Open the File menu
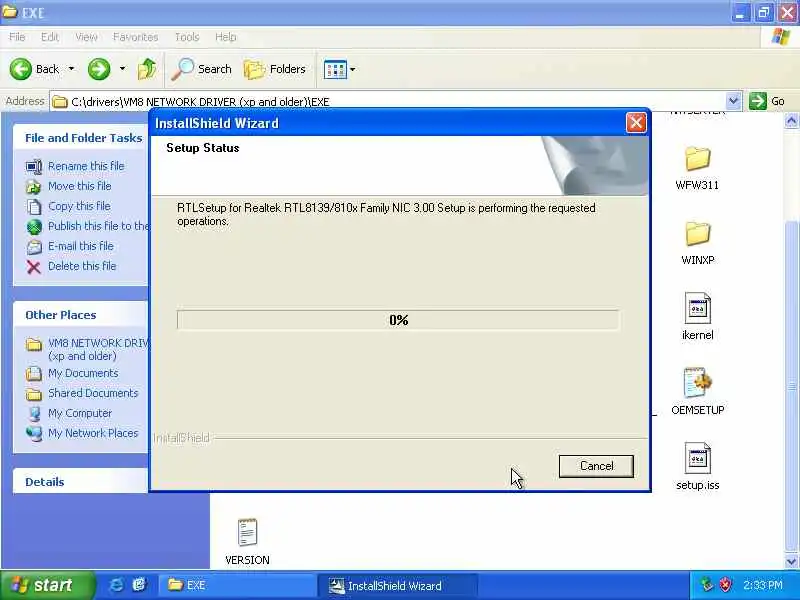Image resolution: width=800 pixels, height=600 pixels. 17,37
